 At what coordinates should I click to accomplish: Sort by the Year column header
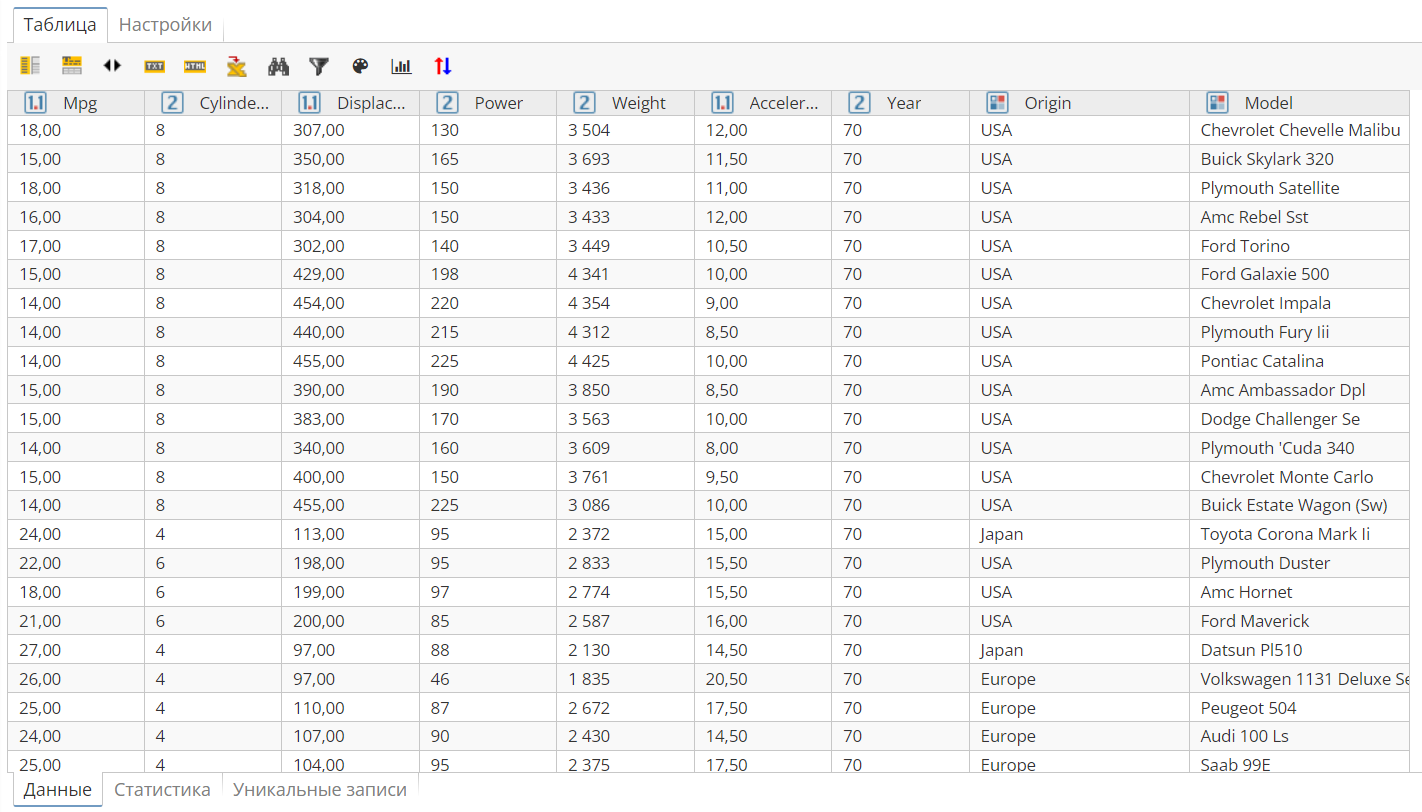[x=901, y=103]
